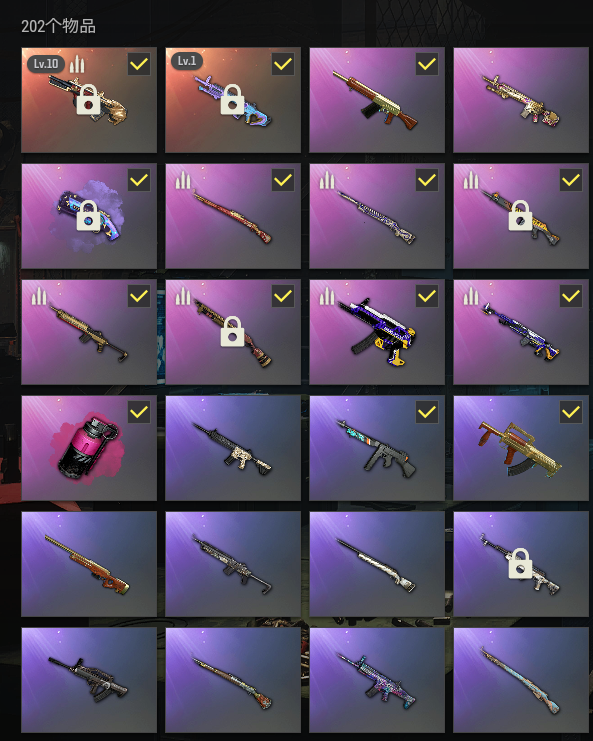Select the gold ornate machine gun without checkmark

pos(521,100)
